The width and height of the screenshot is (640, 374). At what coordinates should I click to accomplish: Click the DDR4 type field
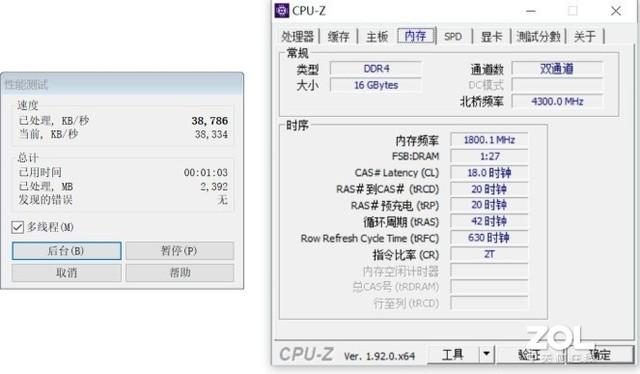(376, 69)
